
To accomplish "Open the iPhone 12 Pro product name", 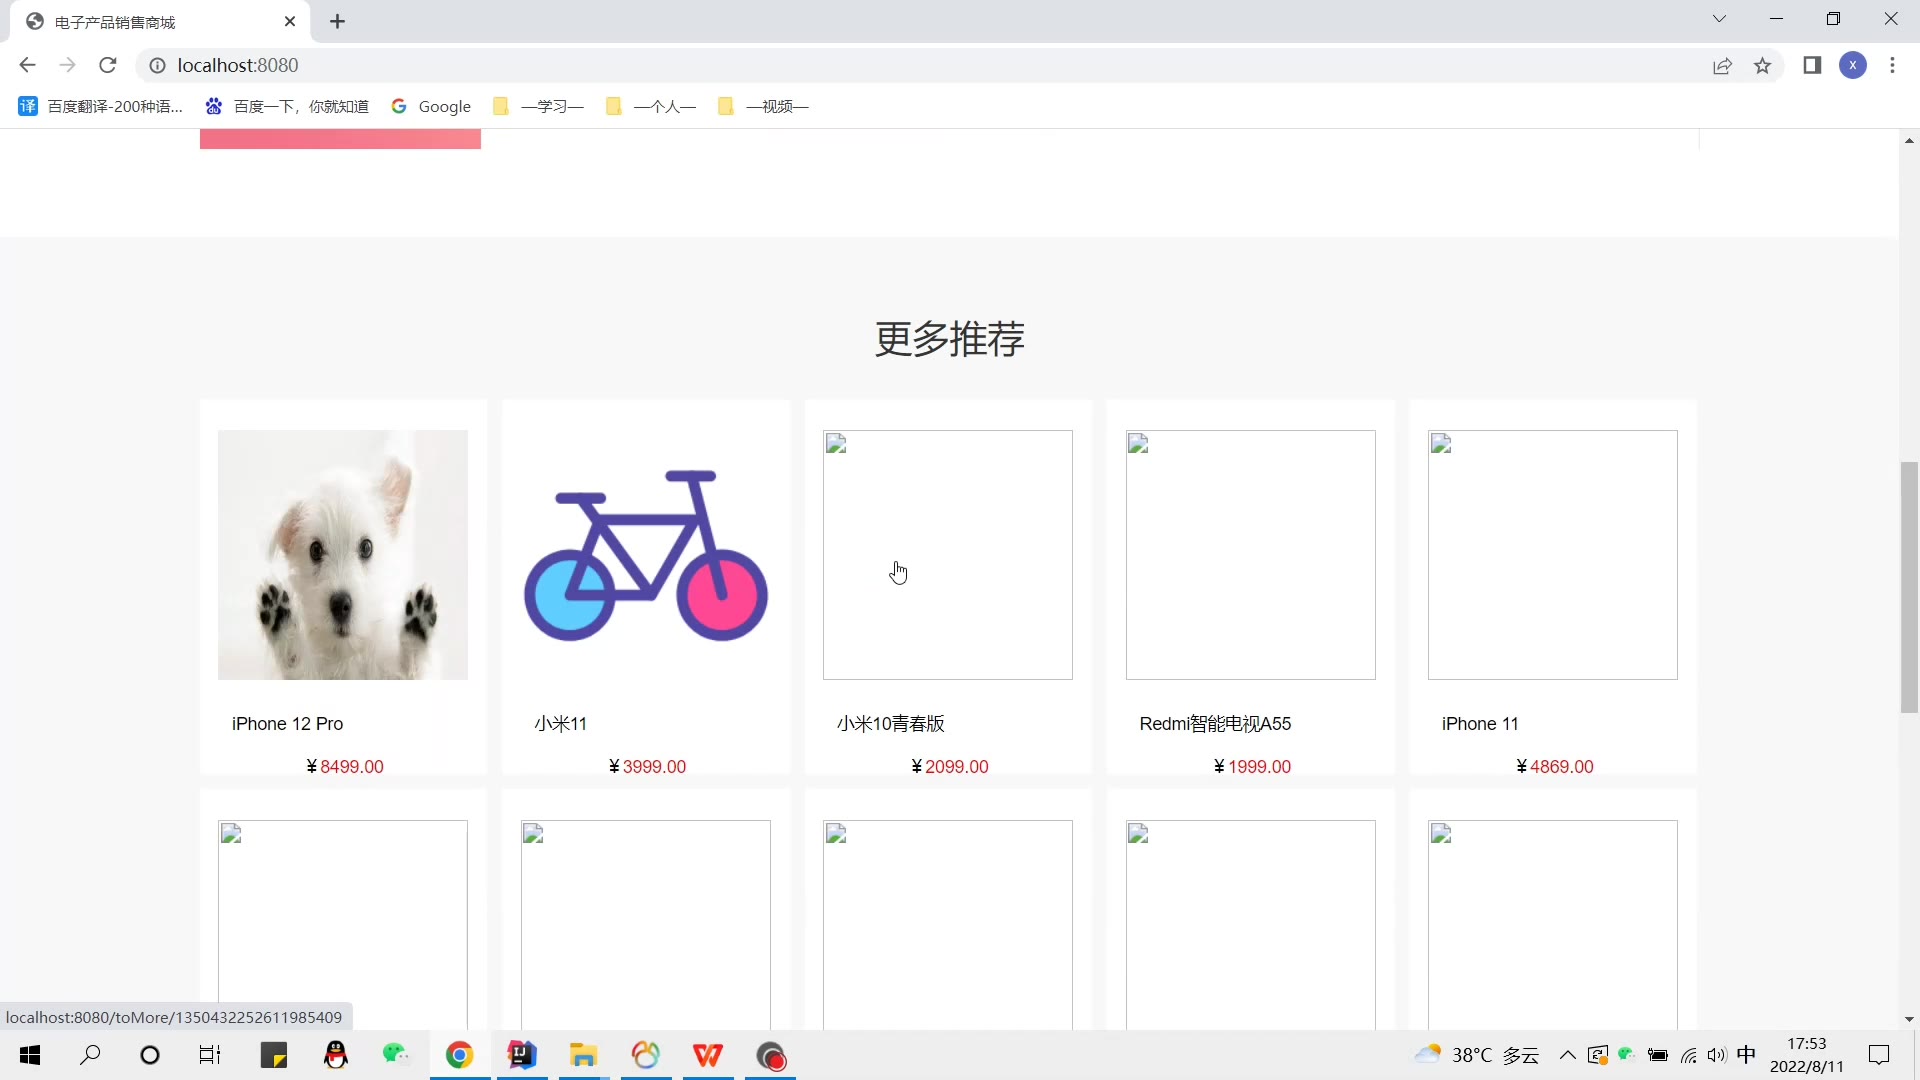I will coord(287,723).
